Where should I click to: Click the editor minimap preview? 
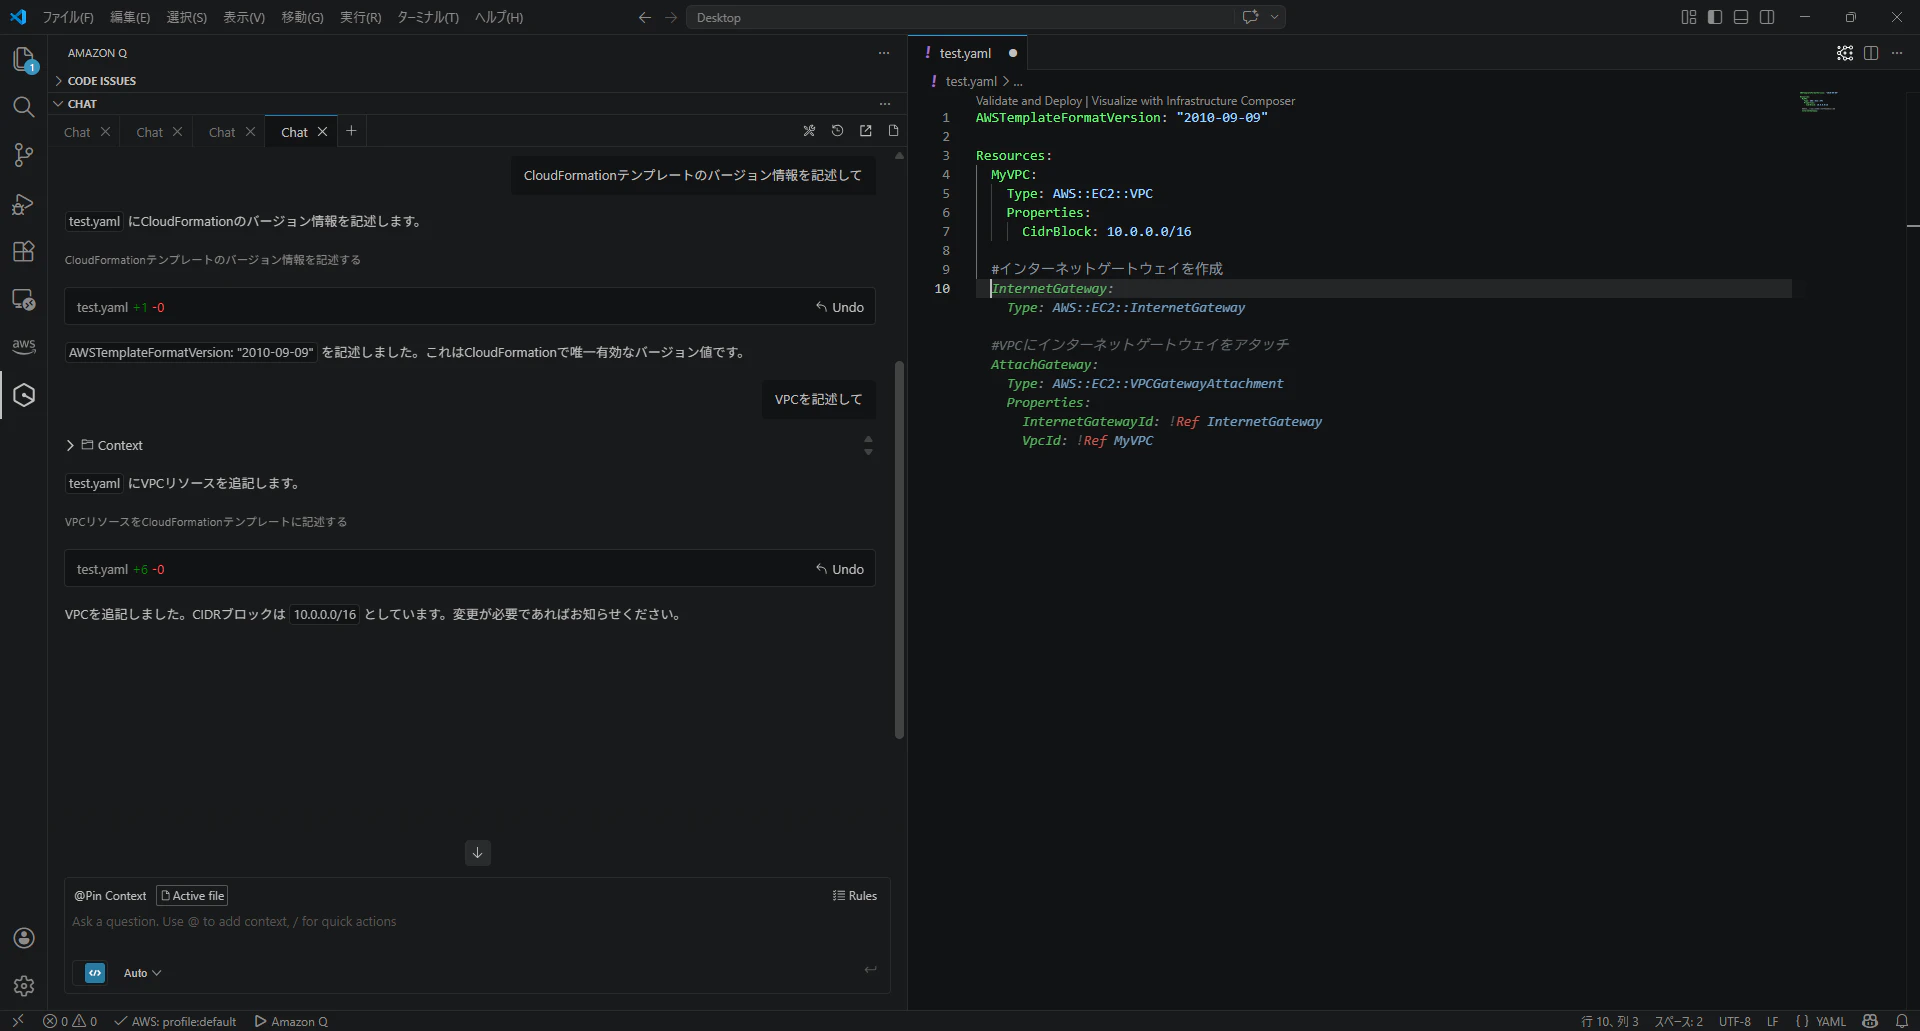pyautogui.click(x=1818, y=102)
